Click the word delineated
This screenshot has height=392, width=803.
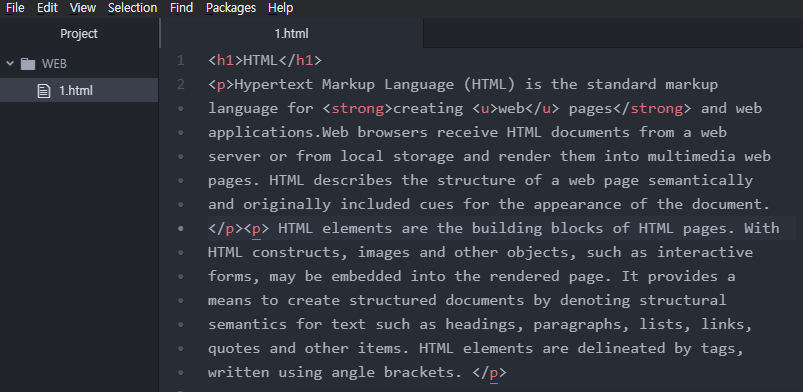(x=622, y=349)
